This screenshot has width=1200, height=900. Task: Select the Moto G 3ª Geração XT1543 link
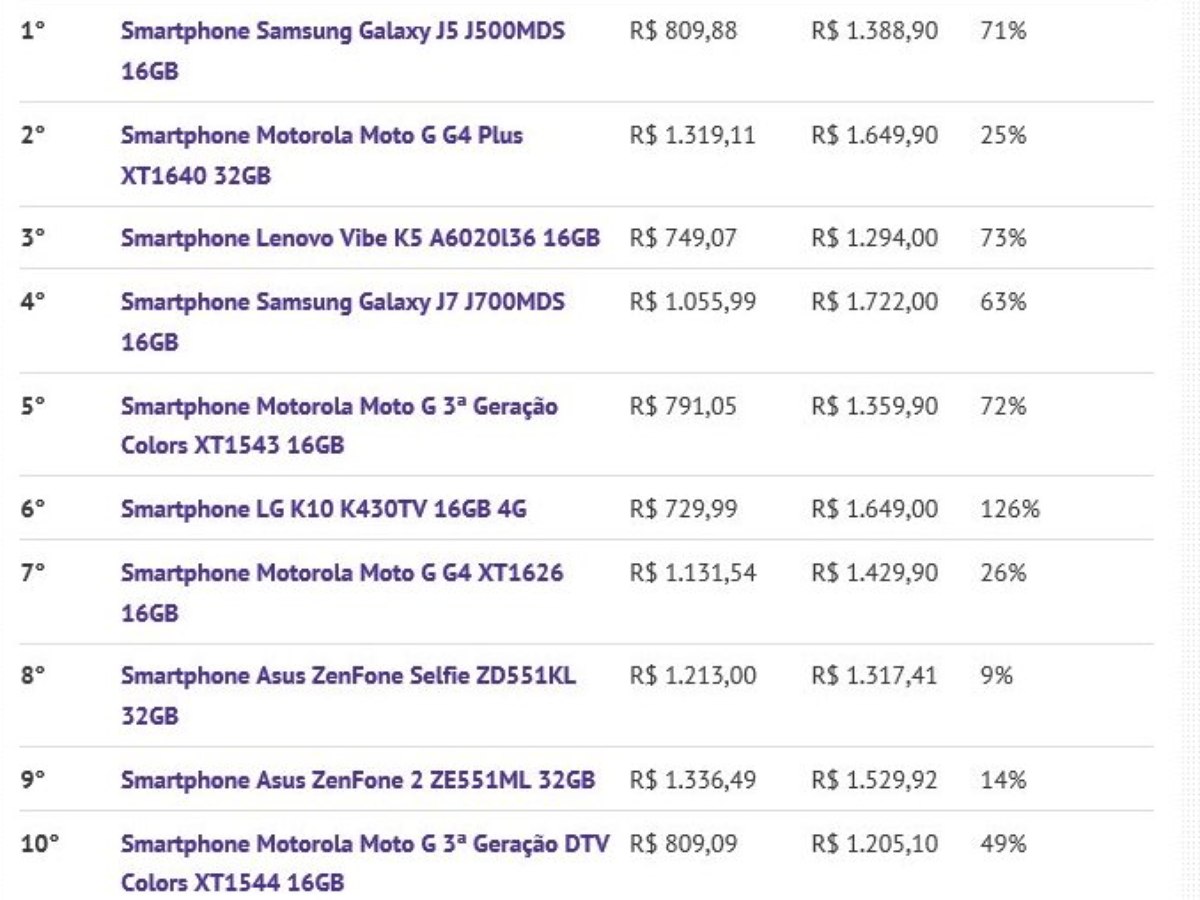(339, 406)
